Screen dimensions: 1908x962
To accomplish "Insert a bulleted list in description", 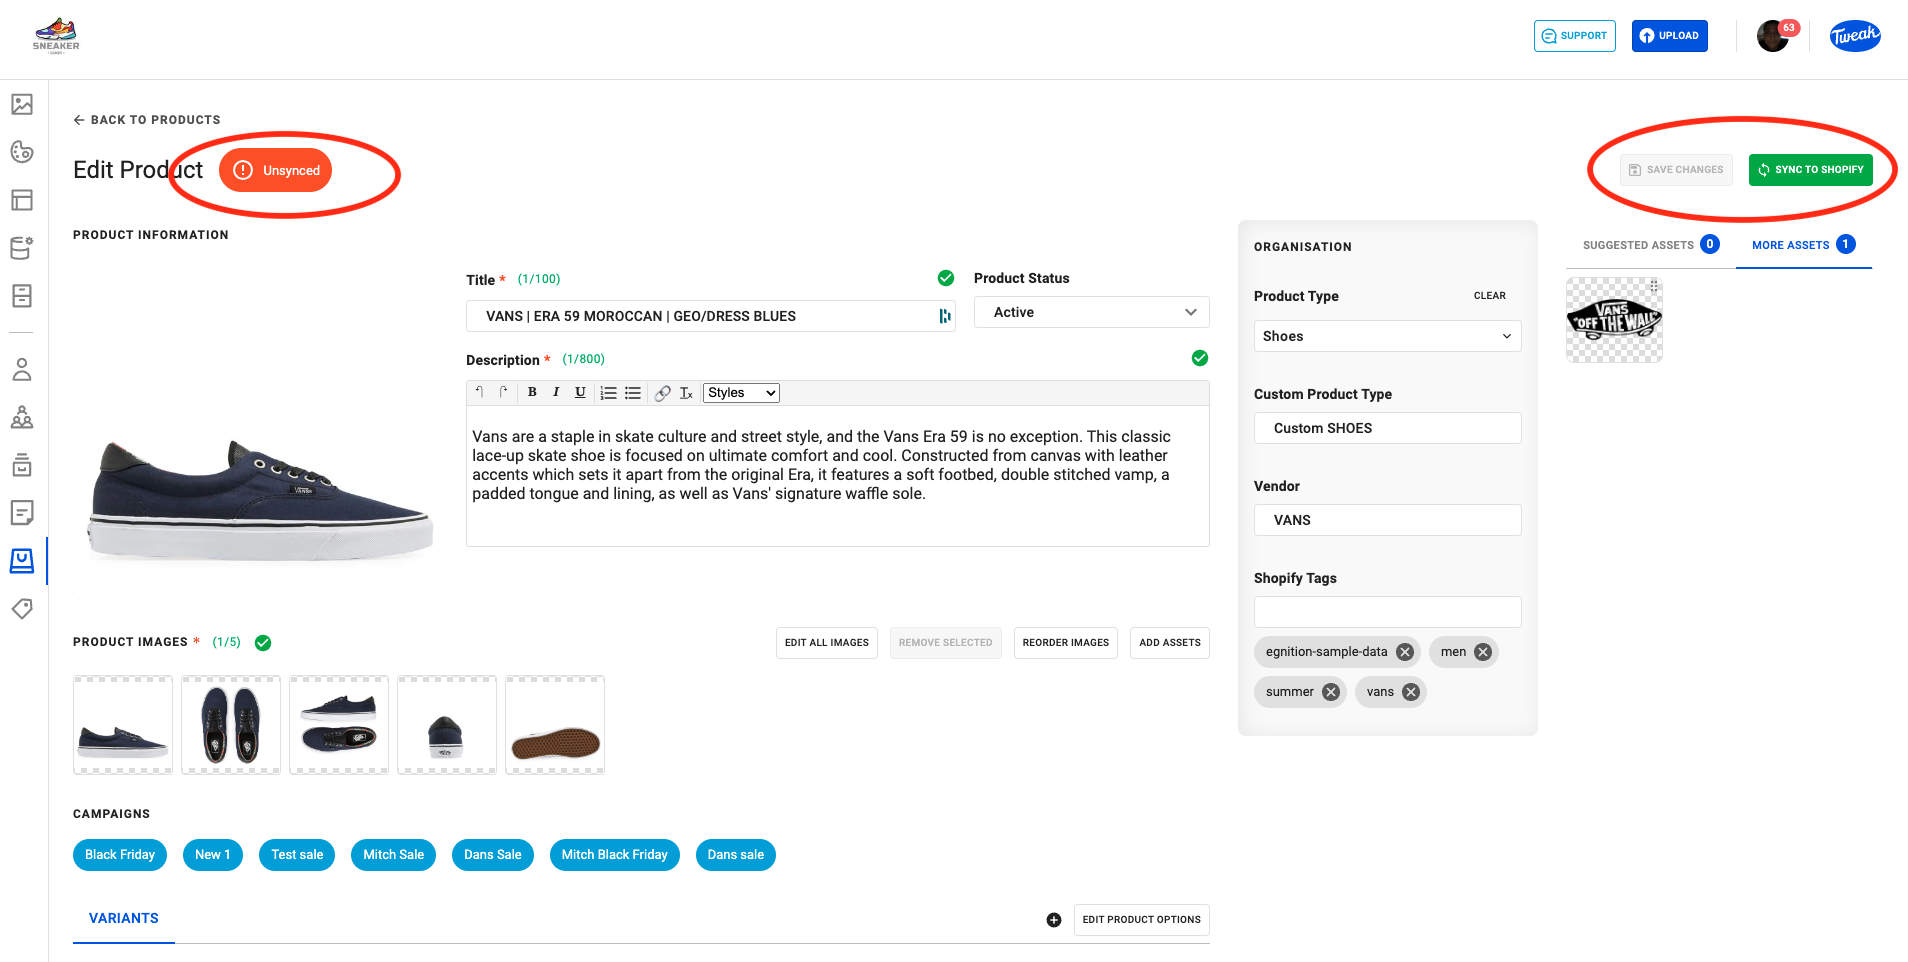I will click(633, 393).
